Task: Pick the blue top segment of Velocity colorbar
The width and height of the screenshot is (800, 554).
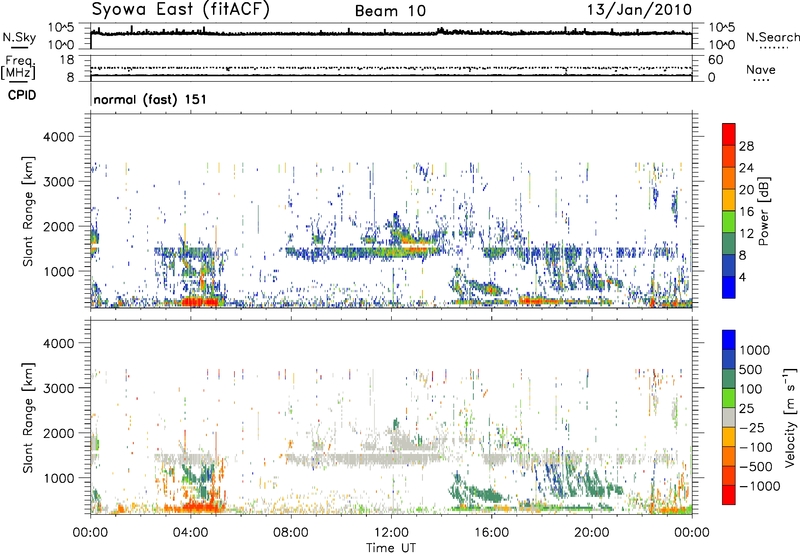Action: point(729,340)
